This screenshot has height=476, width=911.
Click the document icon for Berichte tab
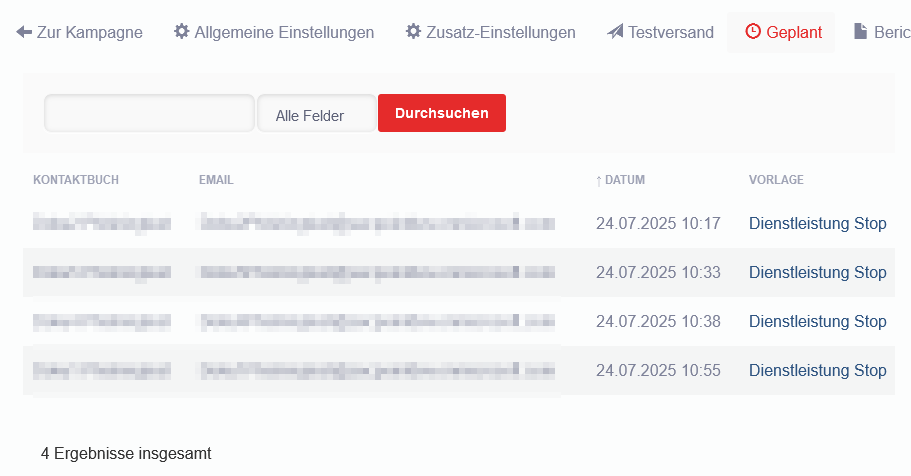tap(860, 32)
